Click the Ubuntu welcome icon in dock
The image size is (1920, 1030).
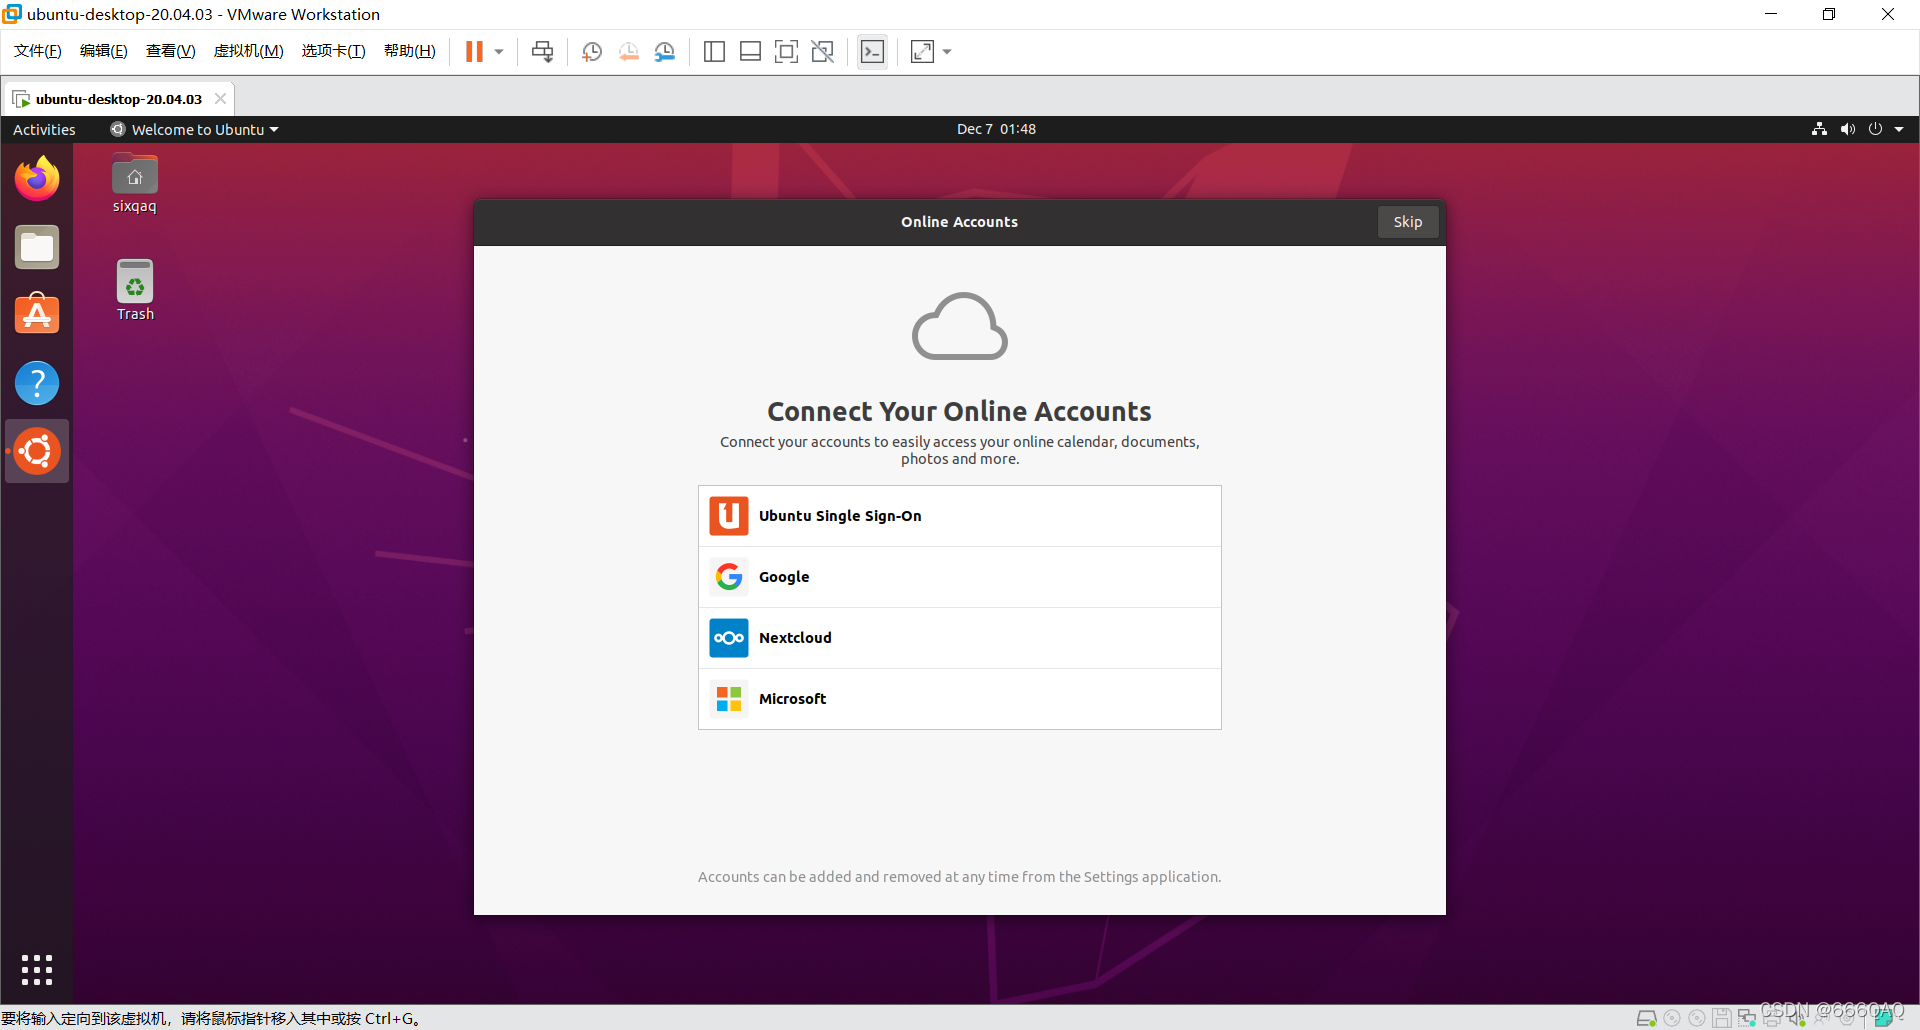[x=37, y=451]
